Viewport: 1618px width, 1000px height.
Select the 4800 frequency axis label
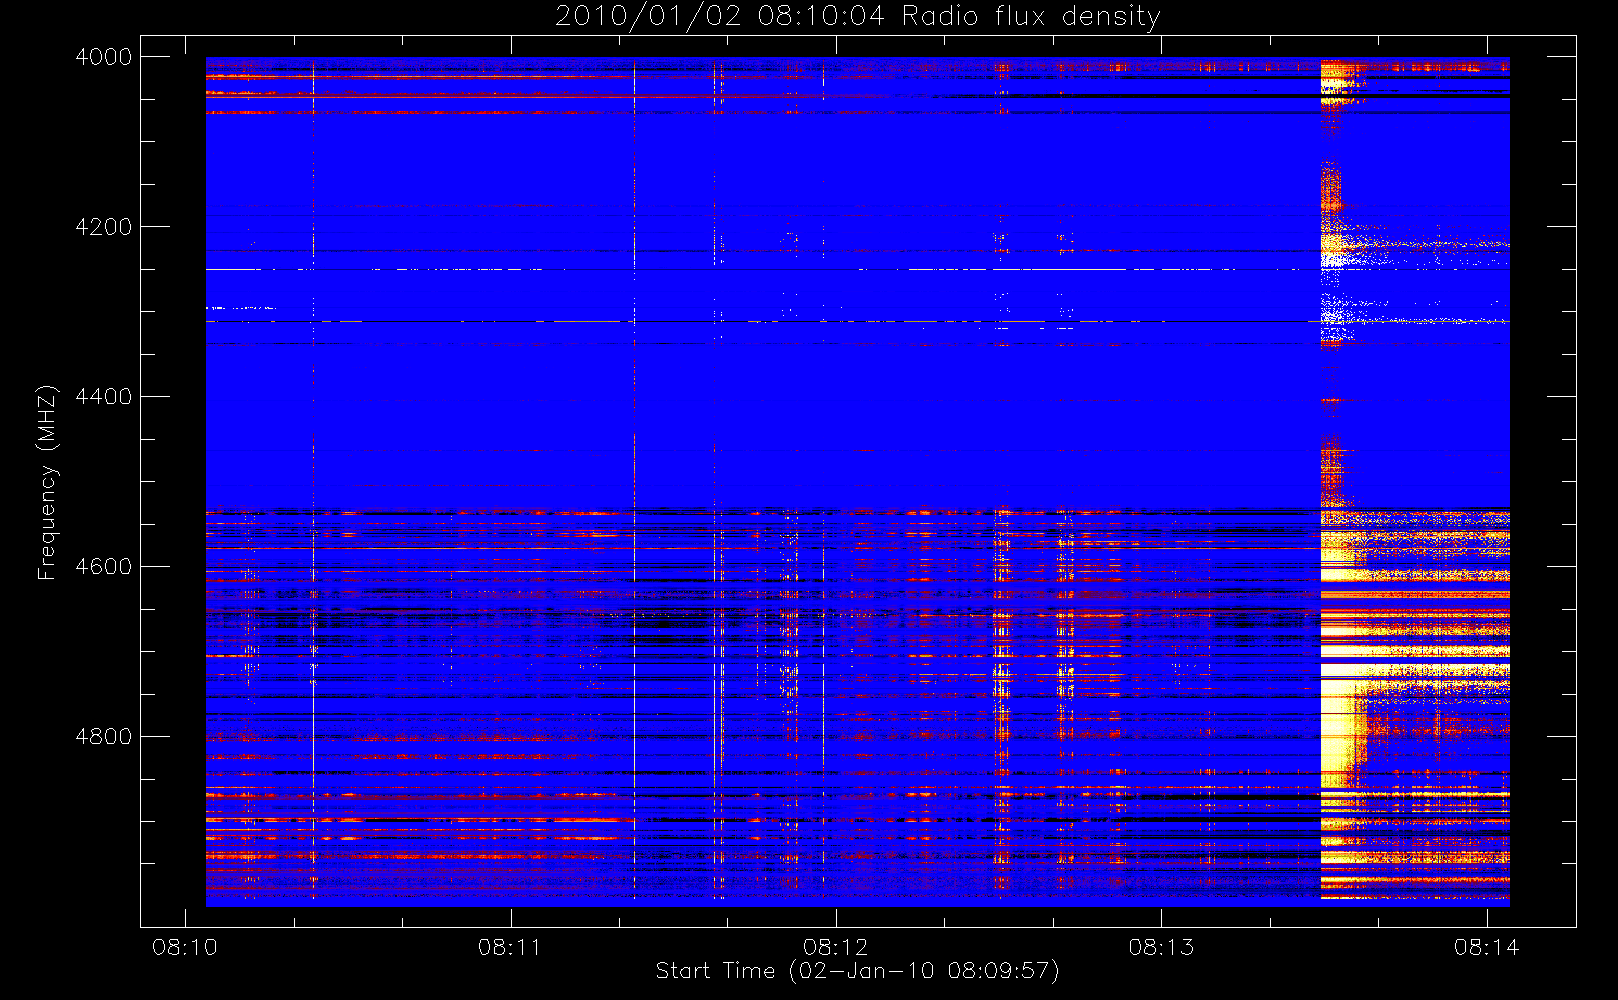coord(104,737)
